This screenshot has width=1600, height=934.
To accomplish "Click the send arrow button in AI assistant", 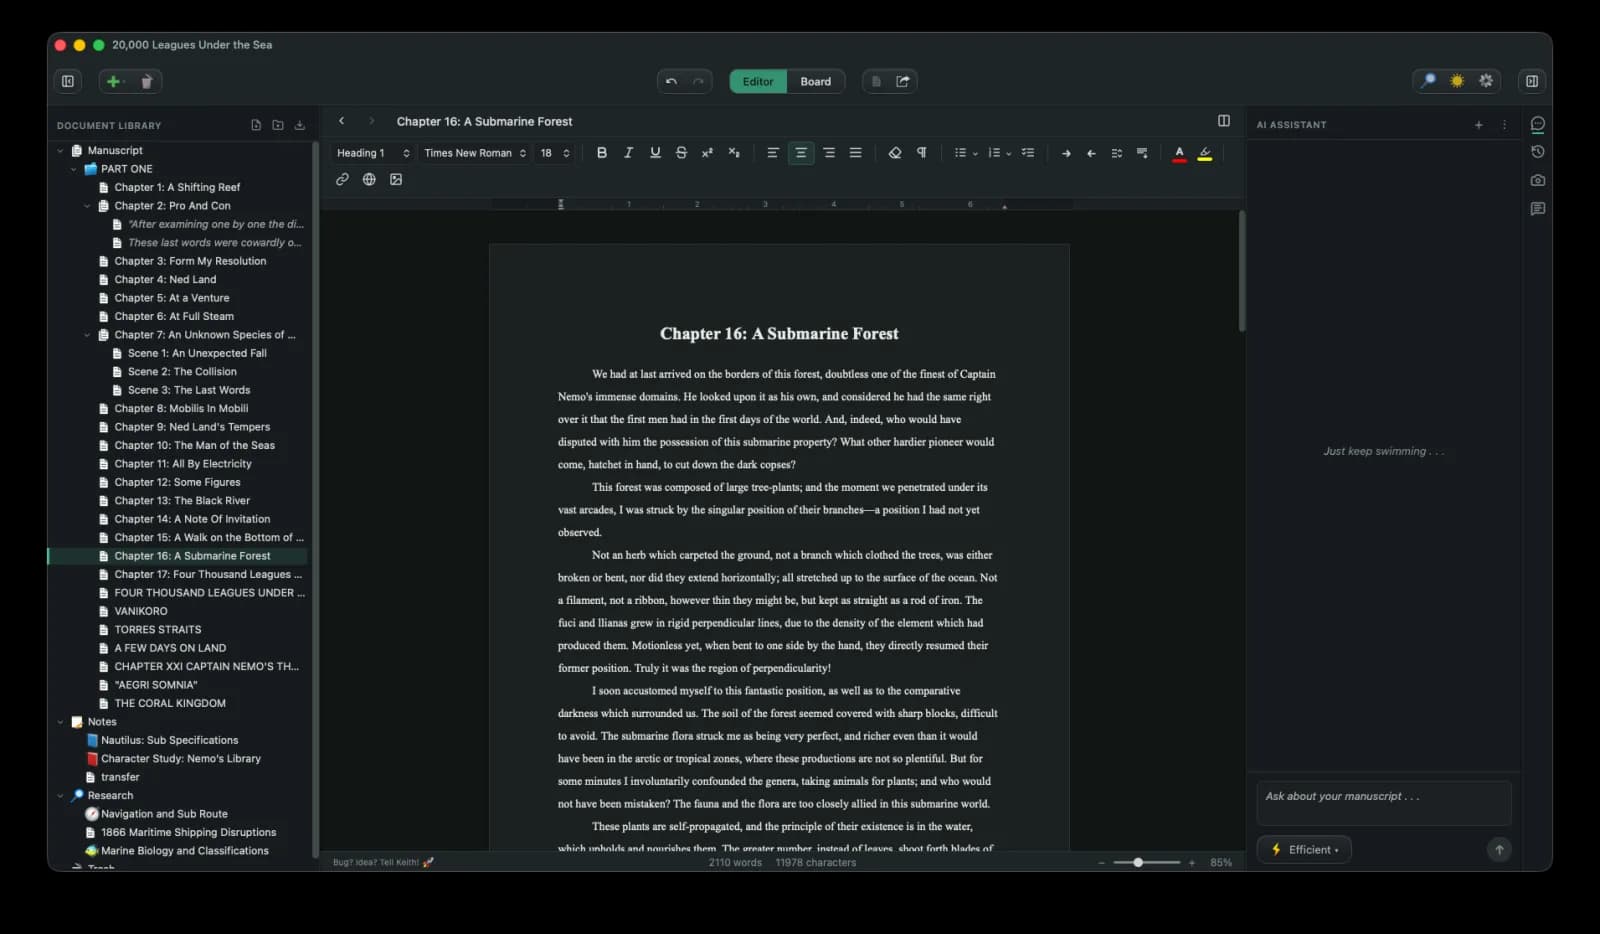I will pos(1498,850).
